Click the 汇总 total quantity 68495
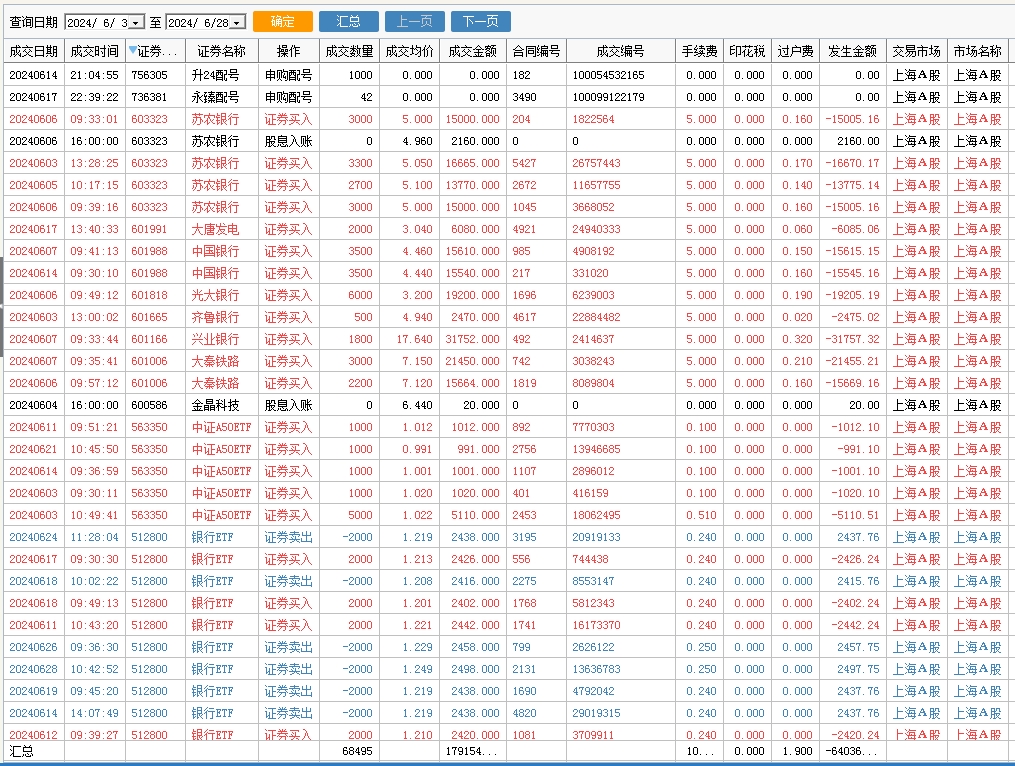Viewport: 1015px width, 766px height. [x=357, y=751]
